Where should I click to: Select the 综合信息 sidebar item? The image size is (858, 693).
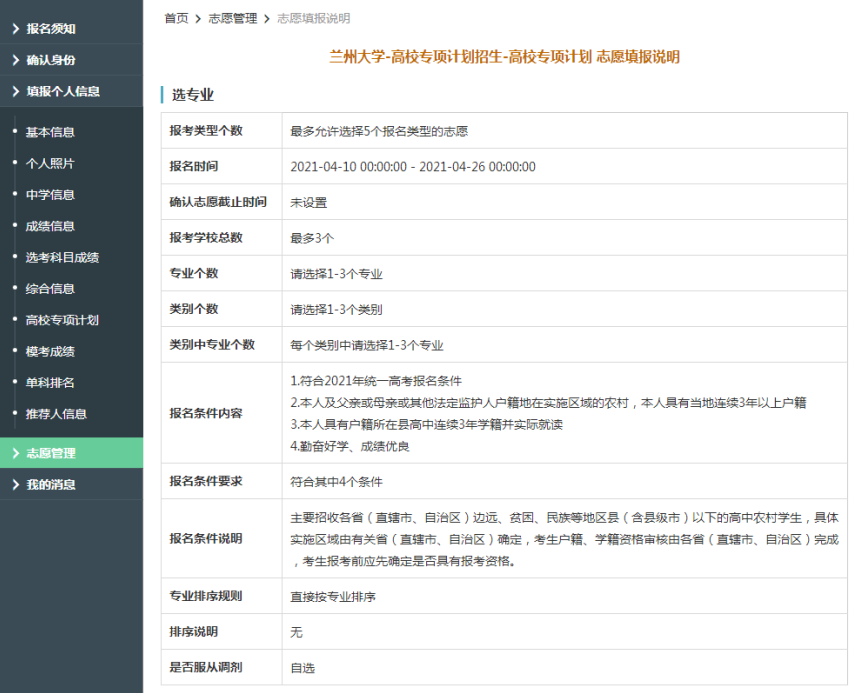(x=50, y=289)
